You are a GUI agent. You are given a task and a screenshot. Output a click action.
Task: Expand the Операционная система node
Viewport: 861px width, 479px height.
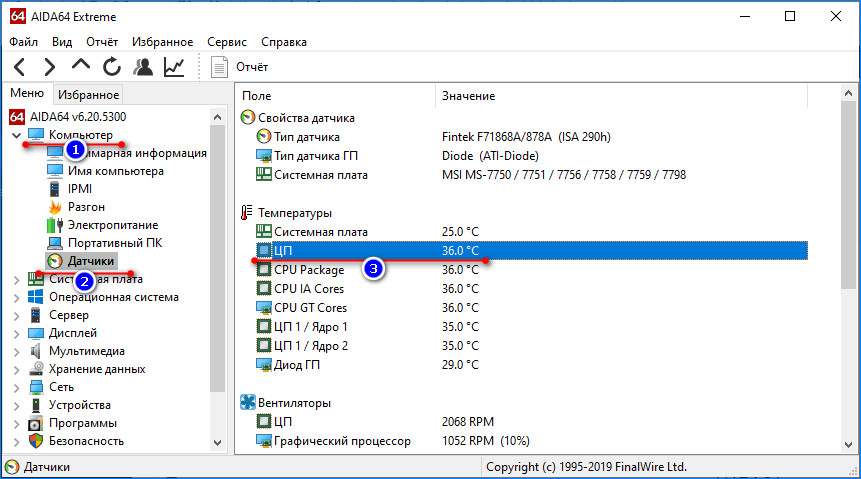pyautogui.click(x=16, y=298)
